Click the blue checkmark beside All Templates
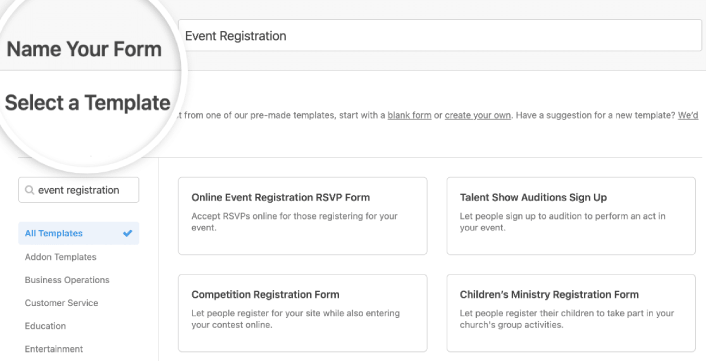Image resolution: width=706 pixels, height=361 pixels. pyautogui.click(x=128, y=233)
